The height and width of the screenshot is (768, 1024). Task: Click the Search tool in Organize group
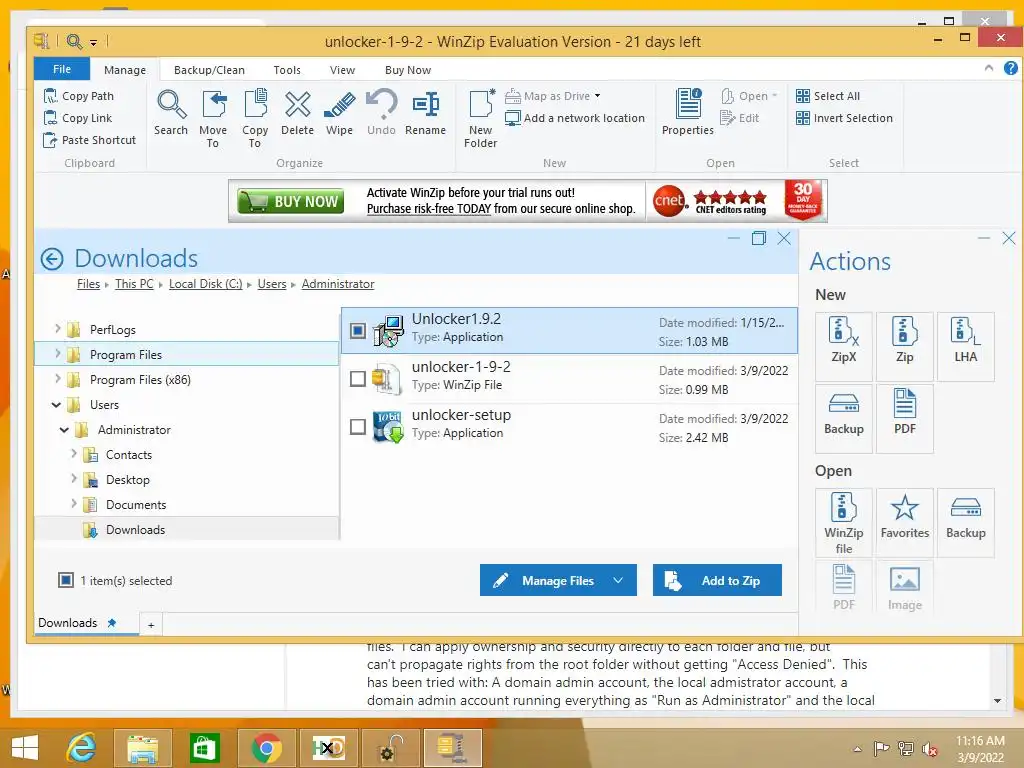[x=171, y=112]
